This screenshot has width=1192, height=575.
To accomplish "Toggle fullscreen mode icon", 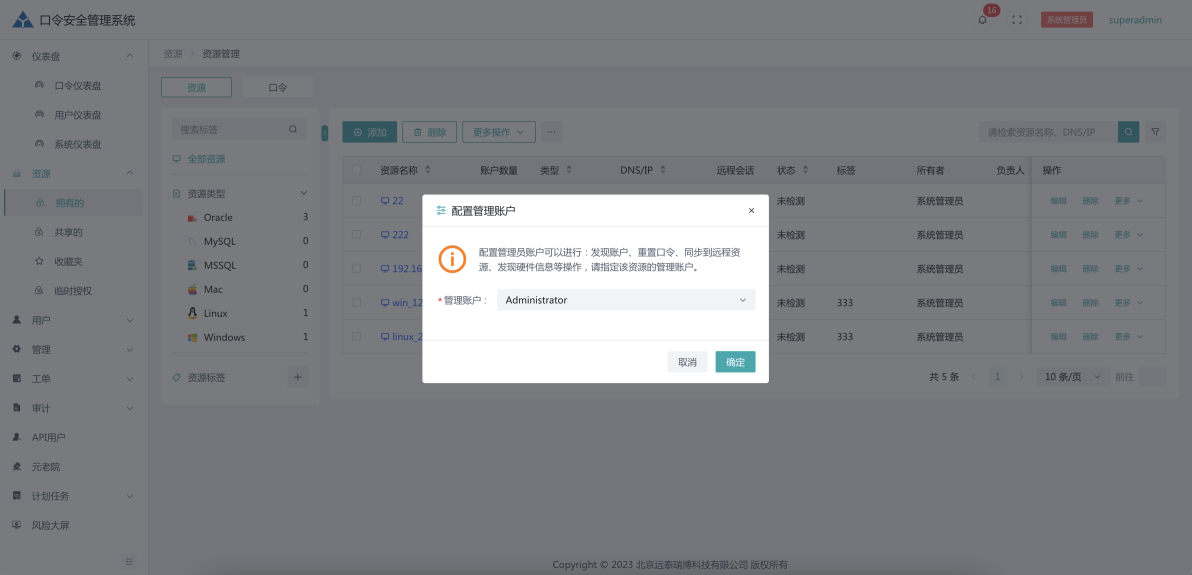I will point(1017,20).
